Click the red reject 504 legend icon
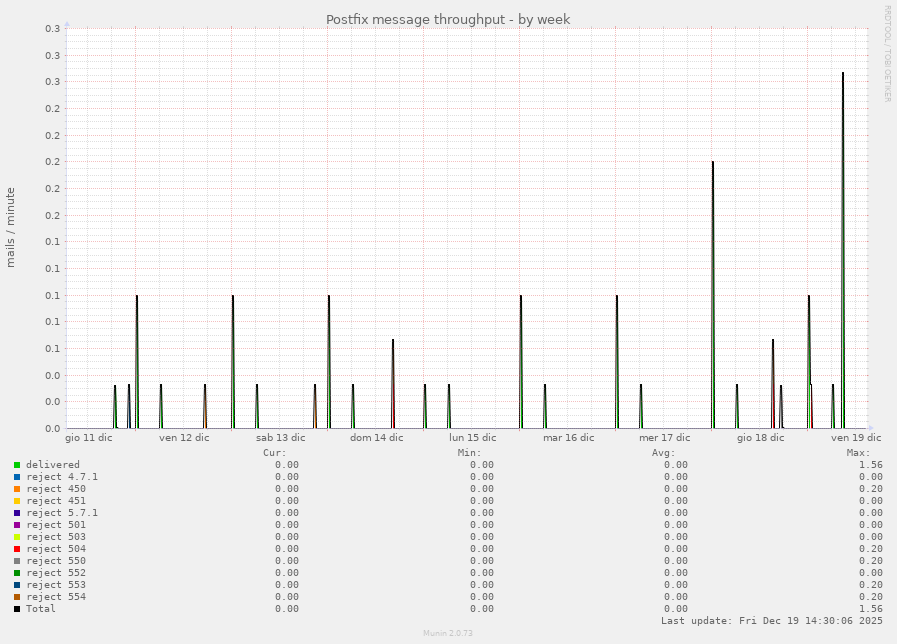This screenshot has width=897, height=644. [x=16, y=548]
